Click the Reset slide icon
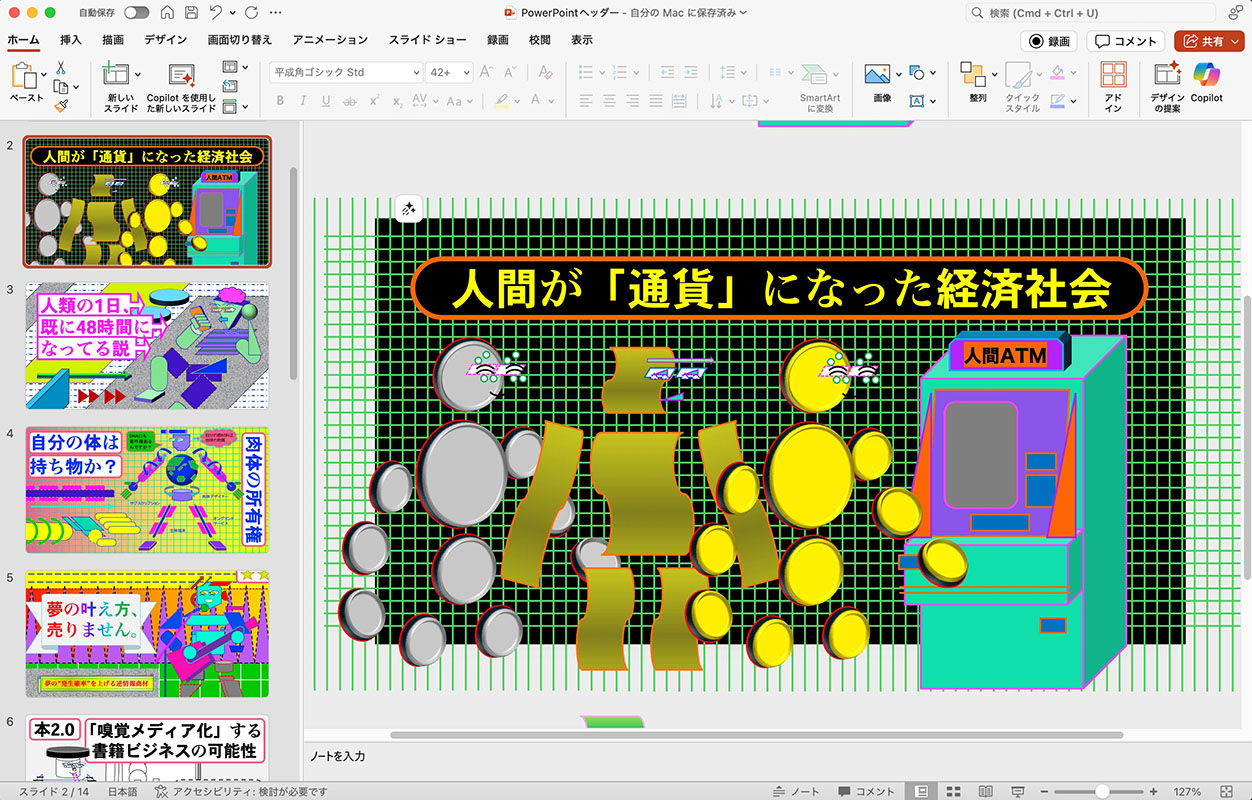 click(230, 87)
